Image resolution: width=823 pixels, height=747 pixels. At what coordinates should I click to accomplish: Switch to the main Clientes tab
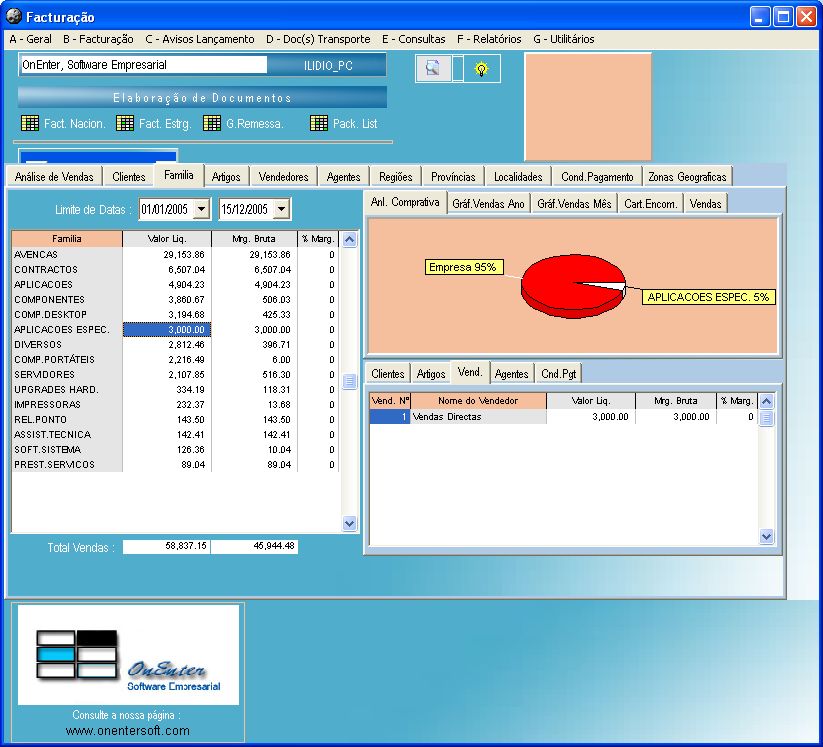coord(129,177)
